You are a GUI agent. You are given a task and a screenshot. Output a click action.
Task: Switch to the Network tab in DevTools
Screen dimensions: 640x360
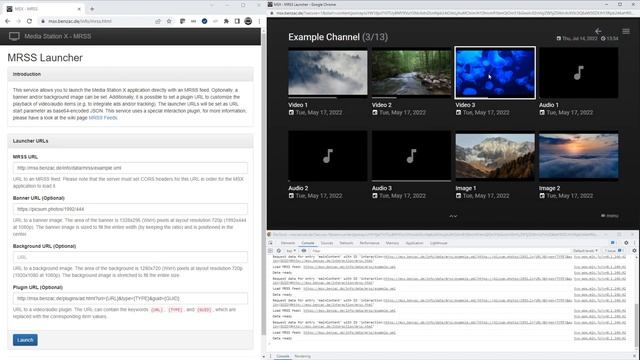[x=346, y=243]
